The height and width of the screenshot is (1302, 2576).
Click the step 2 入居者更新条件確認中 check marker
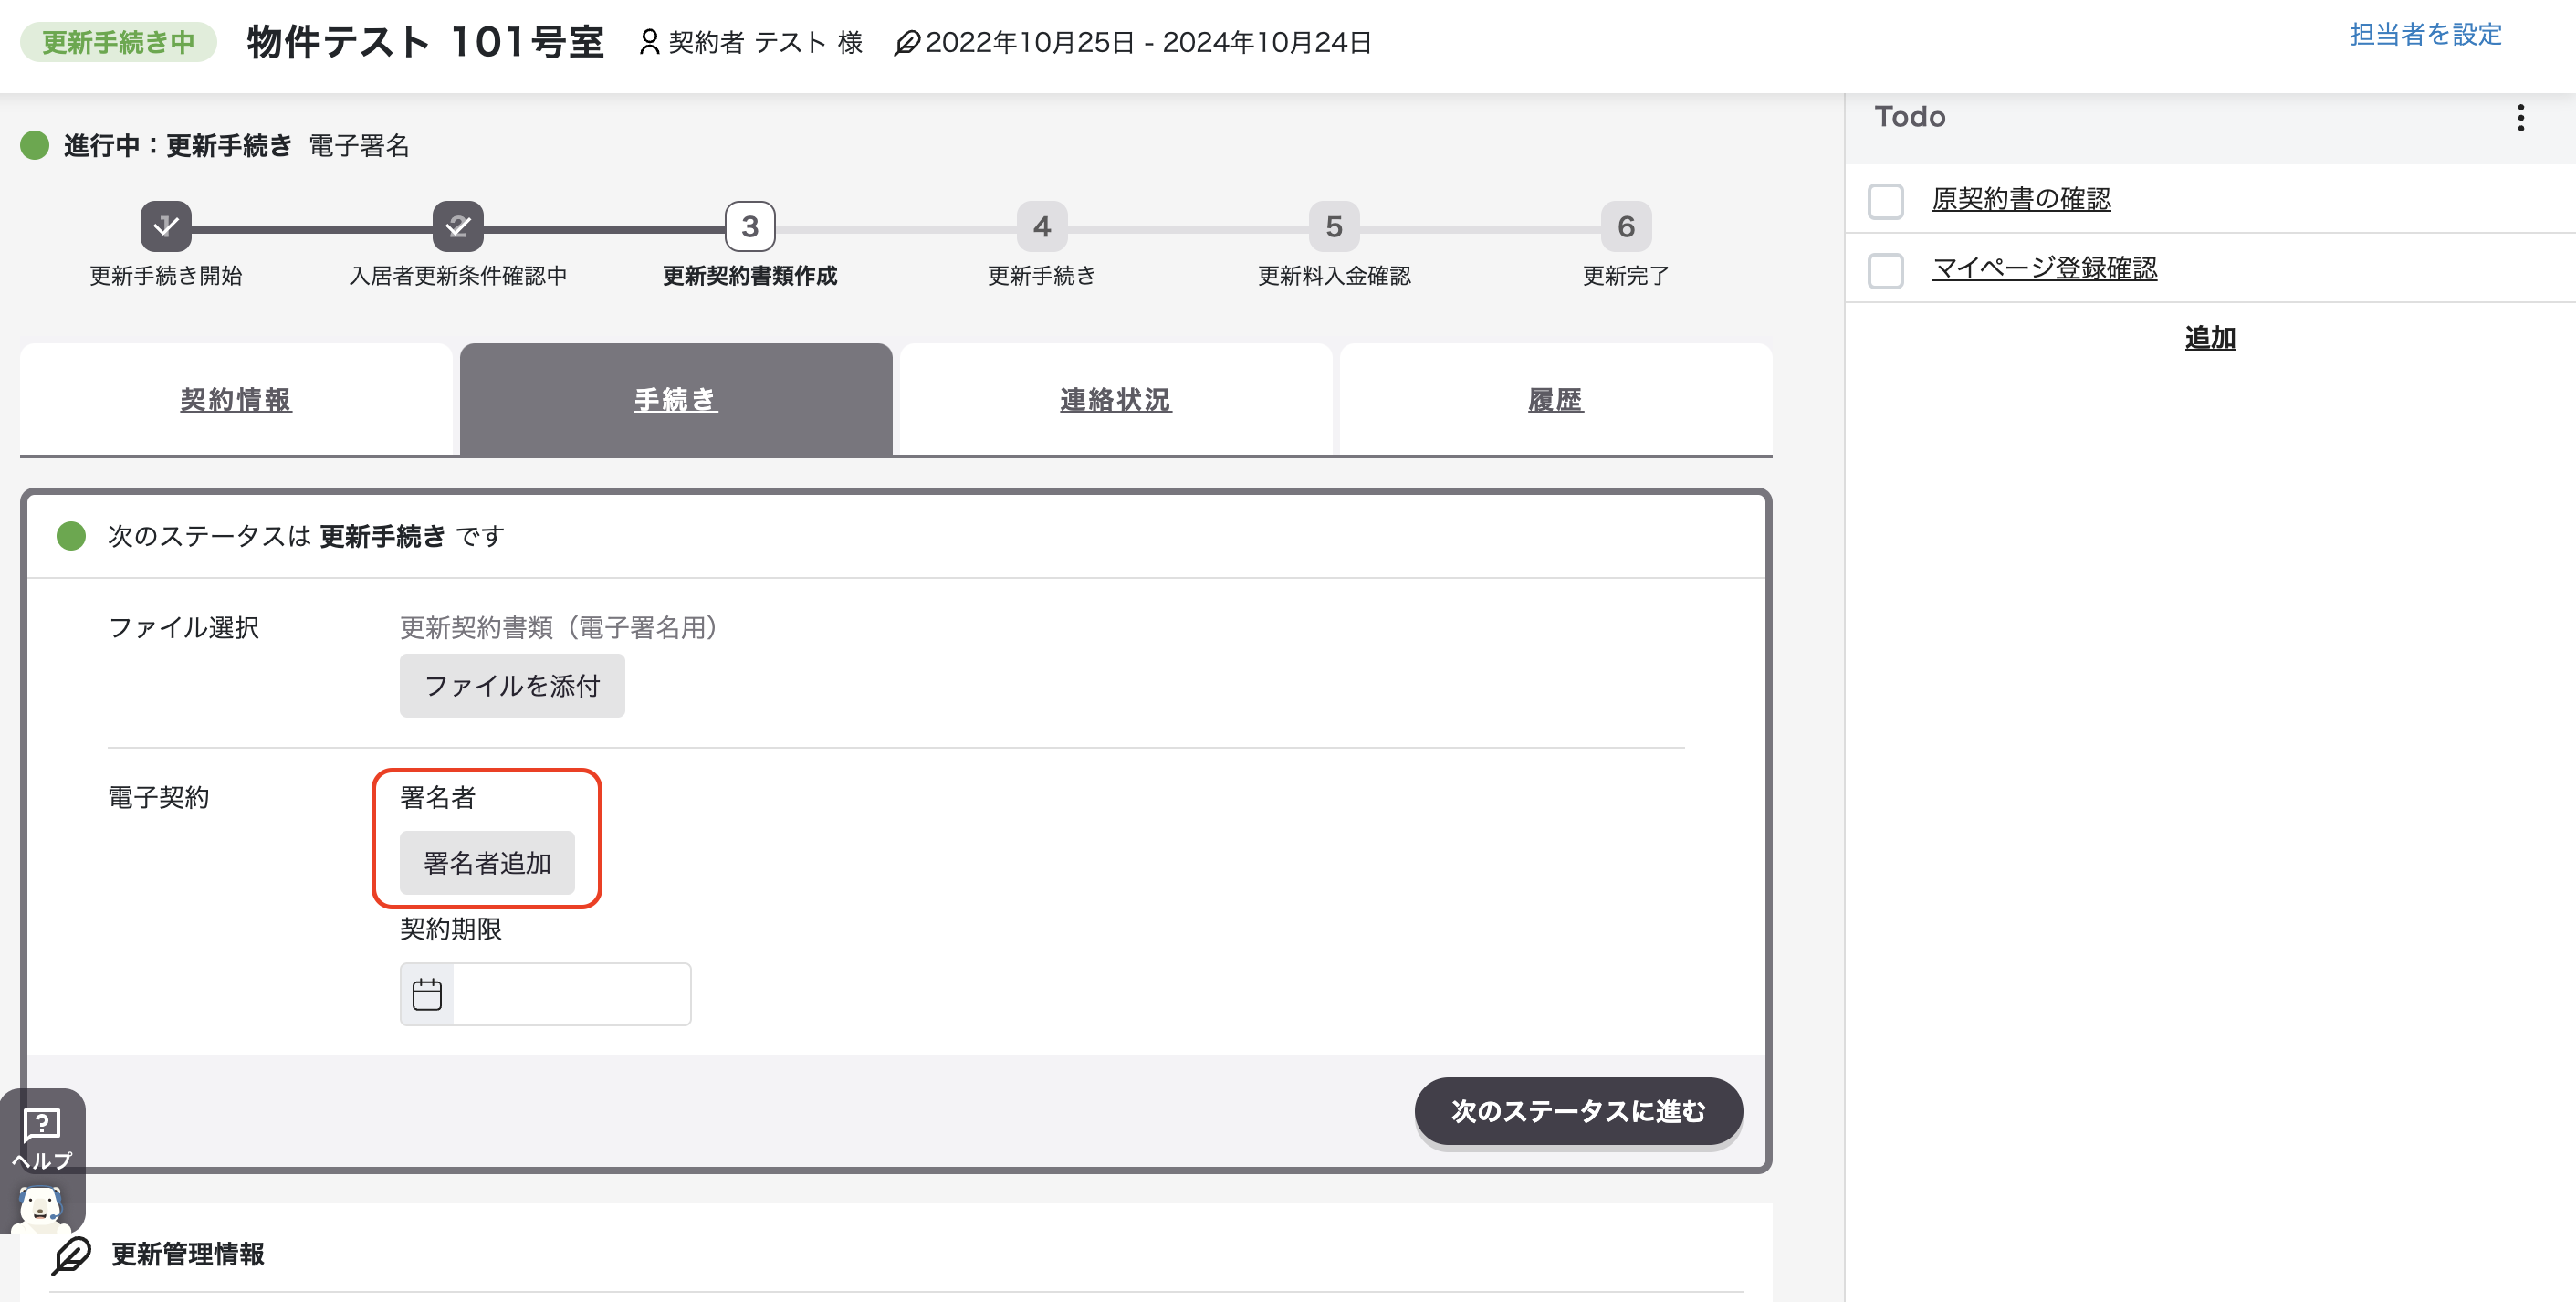(458, 227)
